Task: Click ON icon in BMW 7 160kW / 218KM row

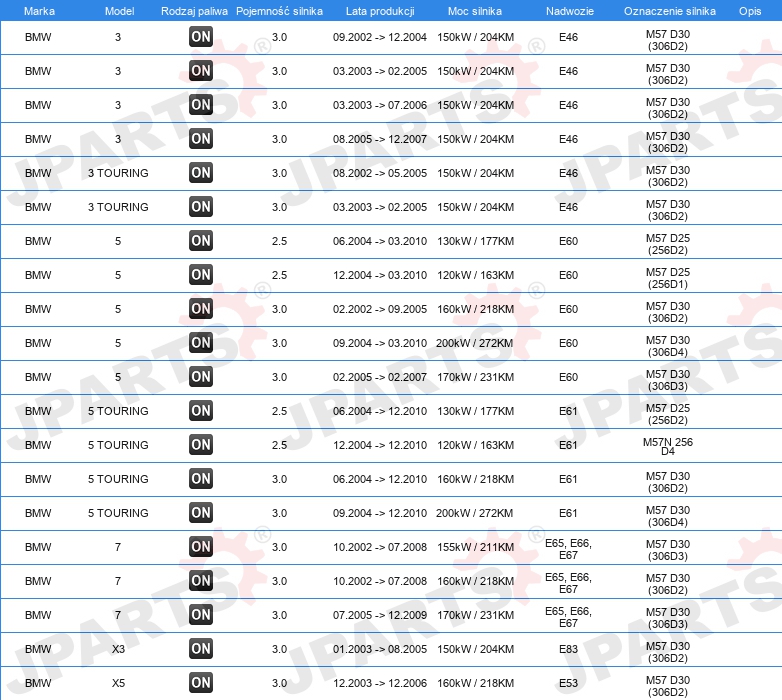Action: tap(201, 581)
